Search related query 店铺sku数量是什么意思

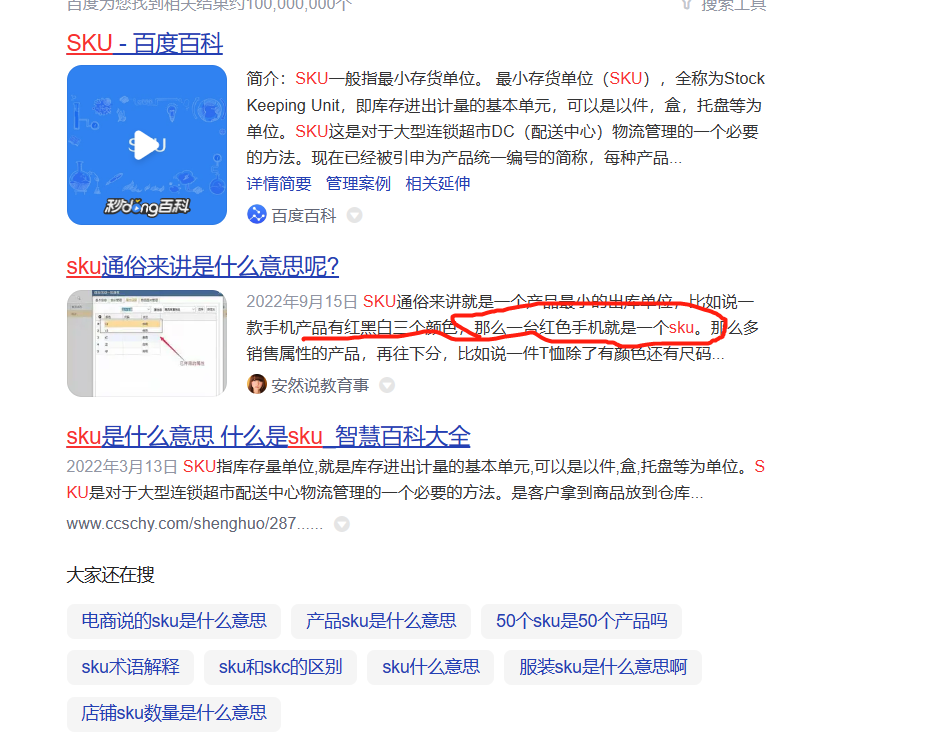[x=174, y=713]
